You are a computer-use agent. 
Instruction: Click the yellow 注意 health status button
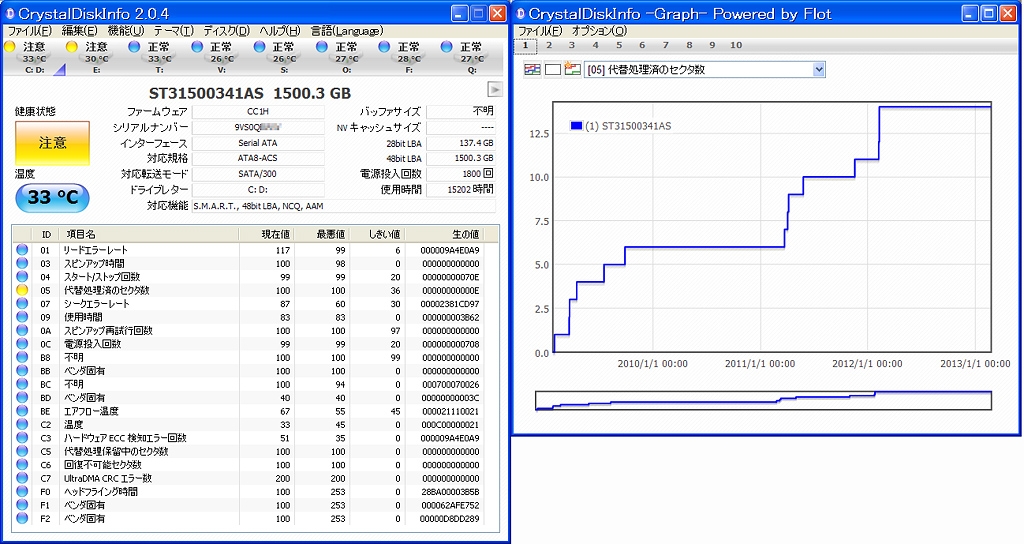click(x=52, y=143)
